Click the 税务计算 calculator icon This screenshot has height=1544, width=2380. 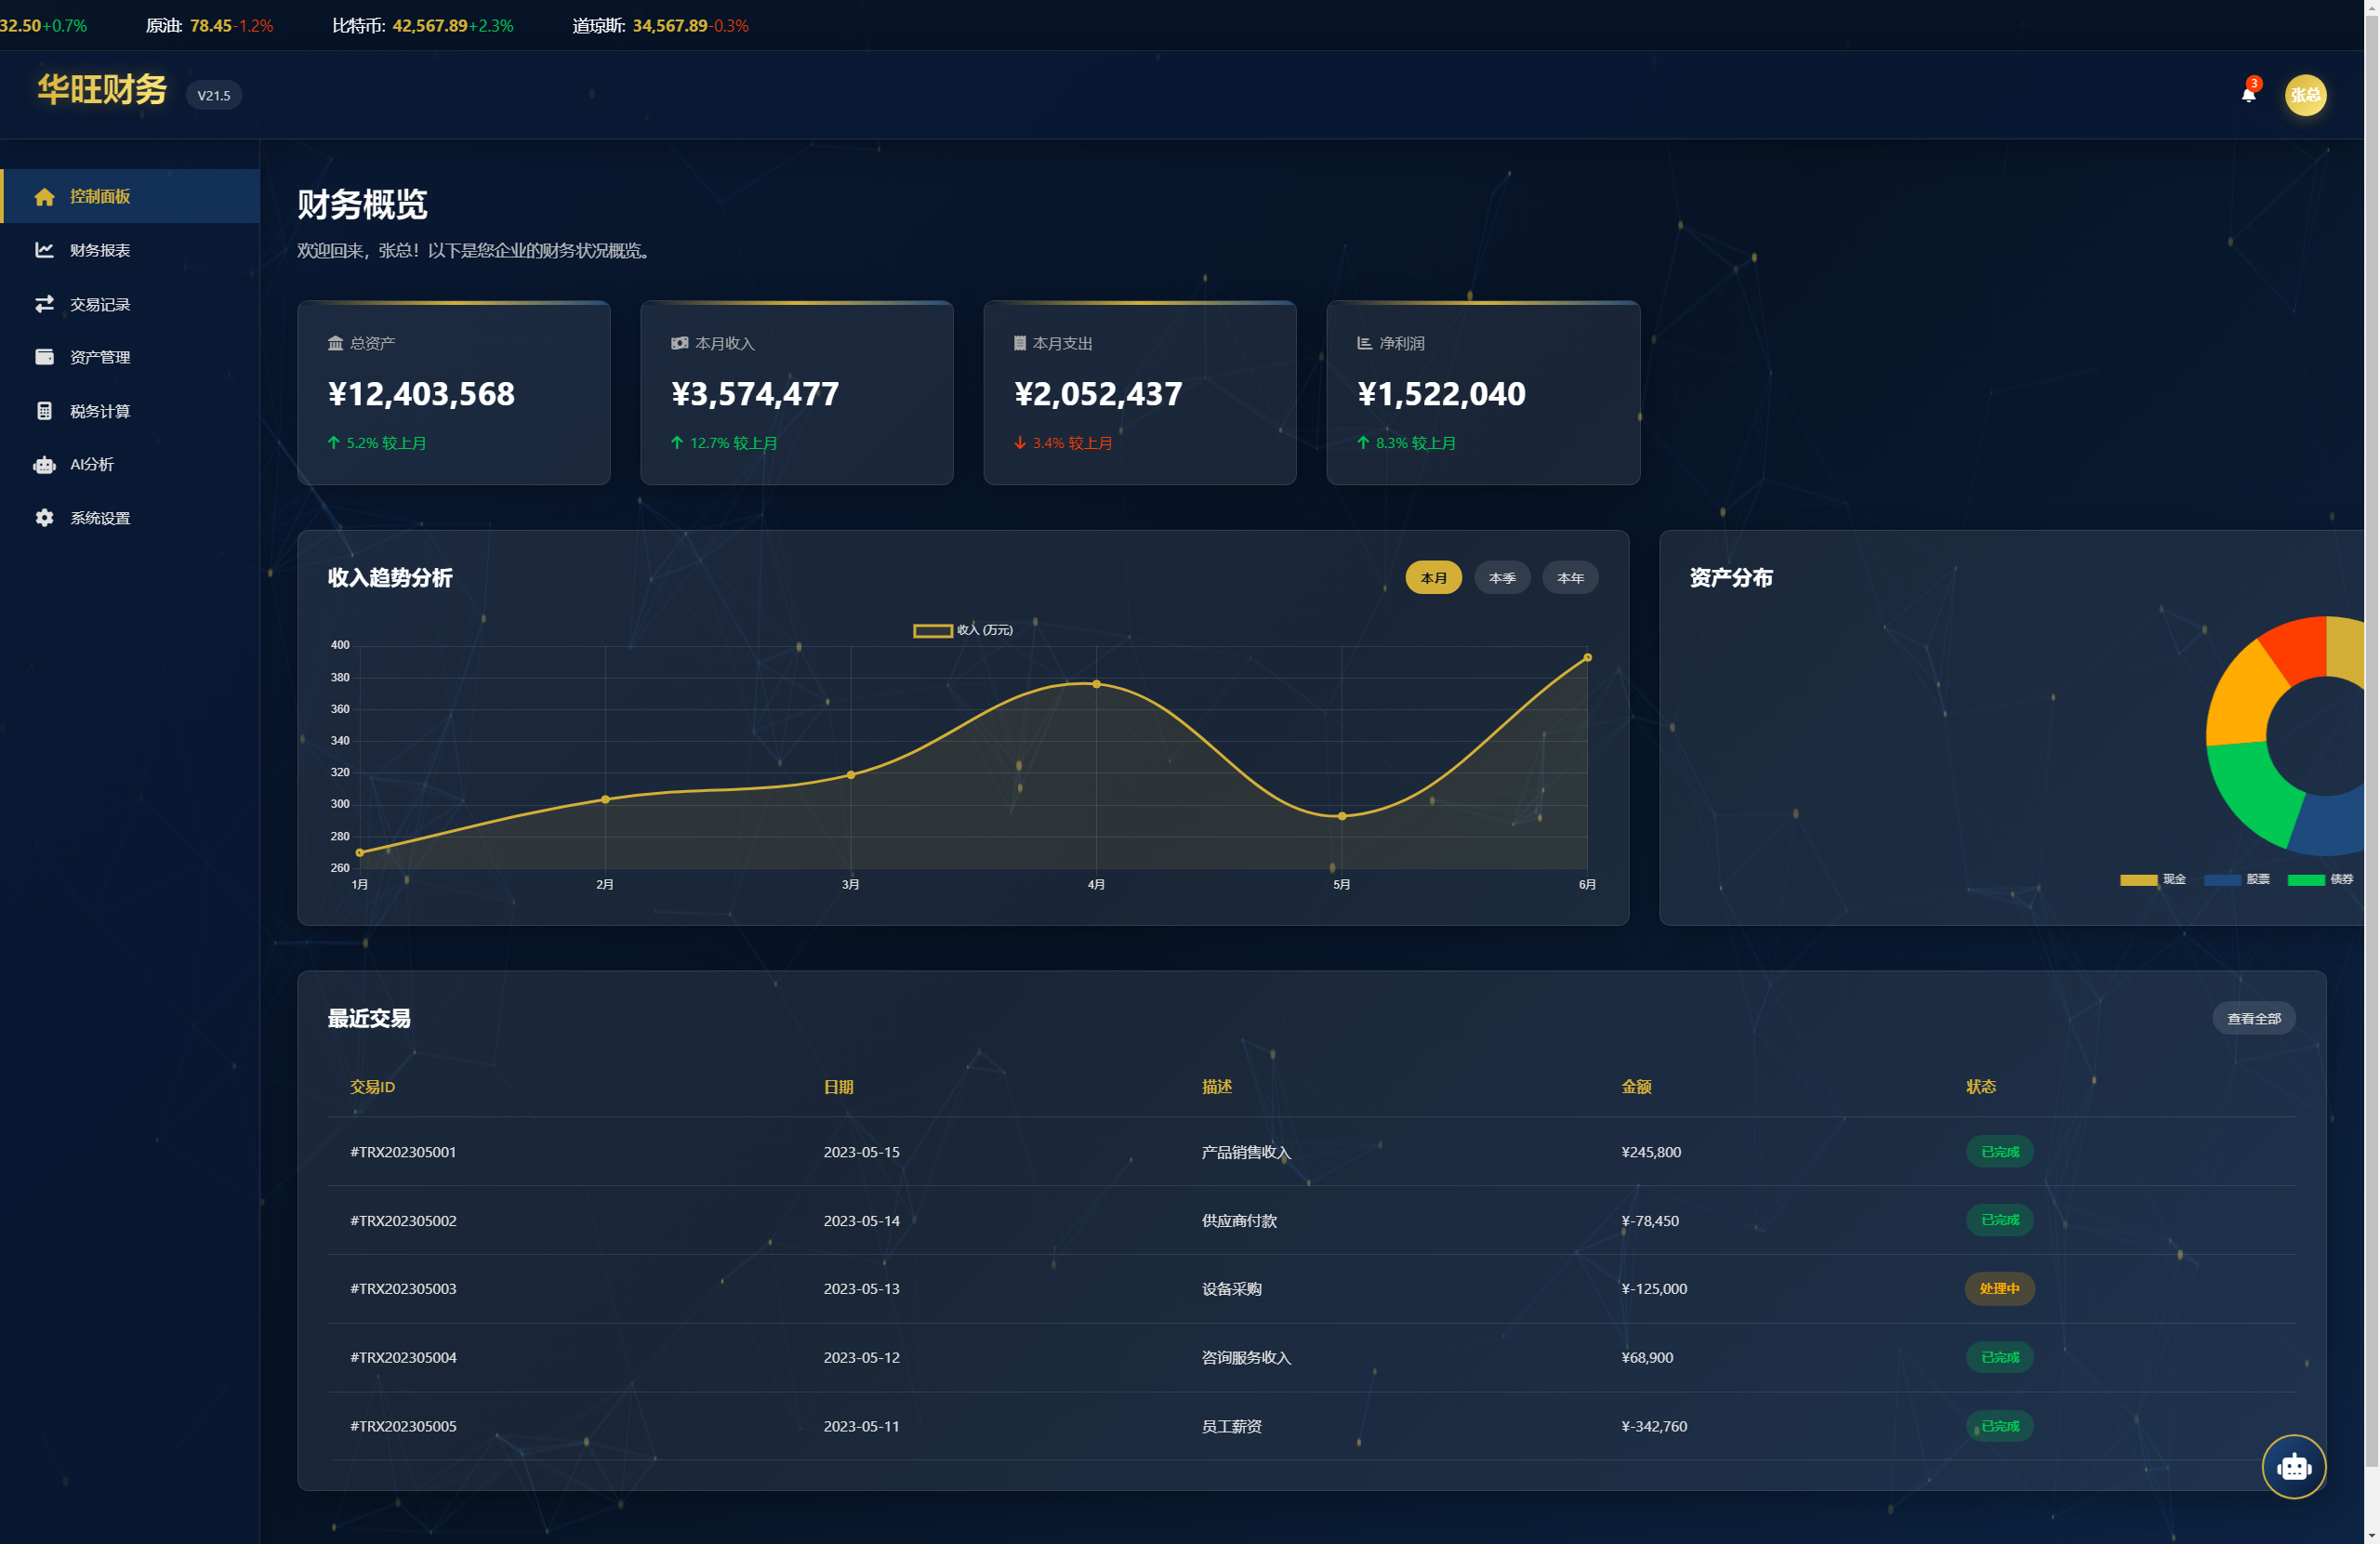[44, 411]
